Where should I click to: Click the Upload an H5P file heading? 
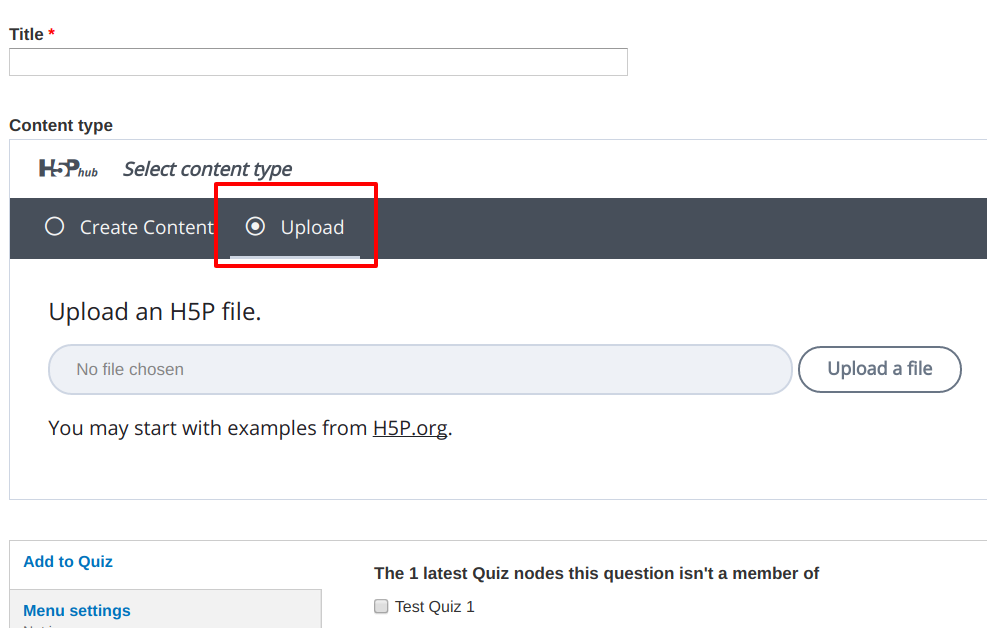[155, 311]
